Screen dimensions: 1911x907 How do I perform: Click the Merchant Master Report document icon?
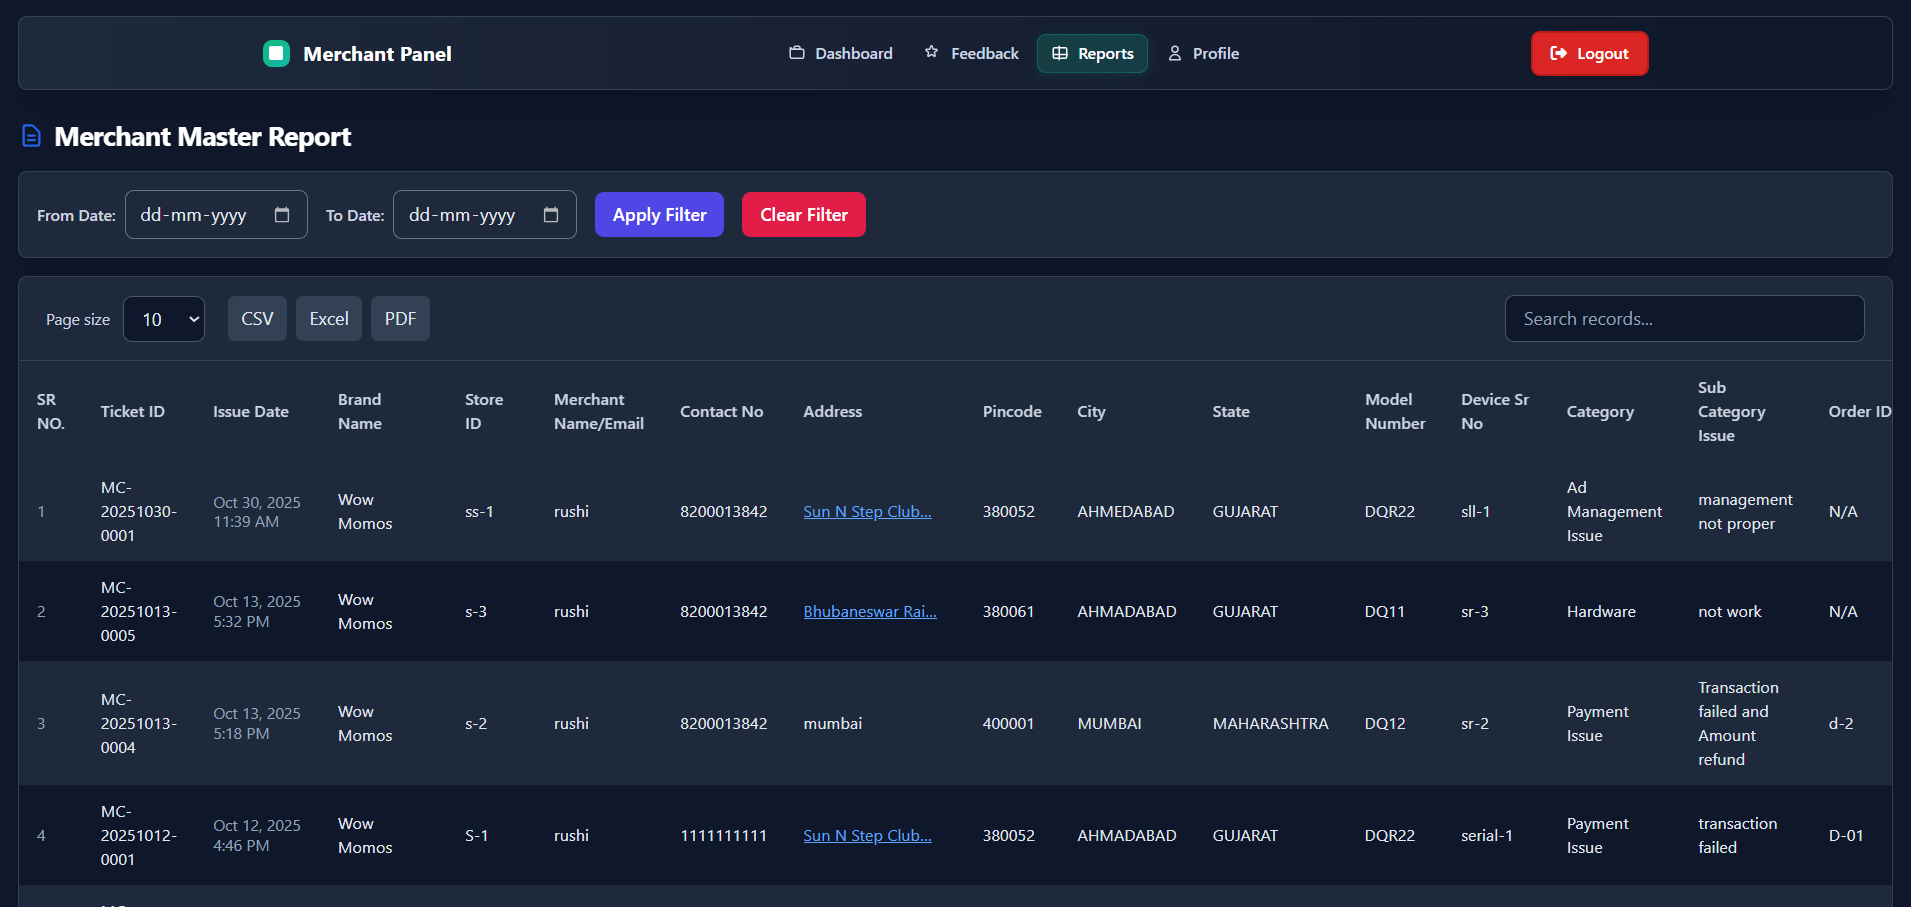coord(32,136)
